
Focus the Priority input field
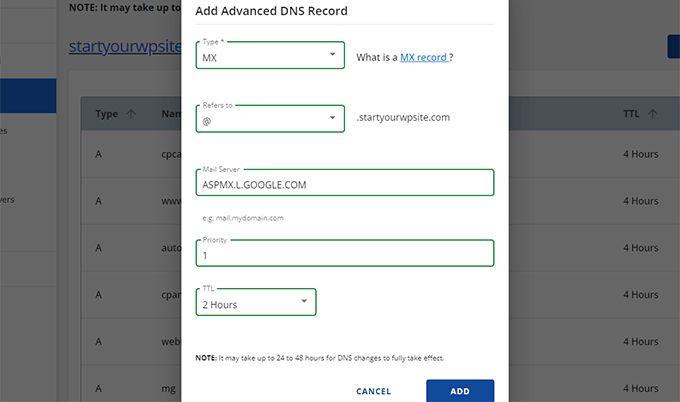coord(345,255)
